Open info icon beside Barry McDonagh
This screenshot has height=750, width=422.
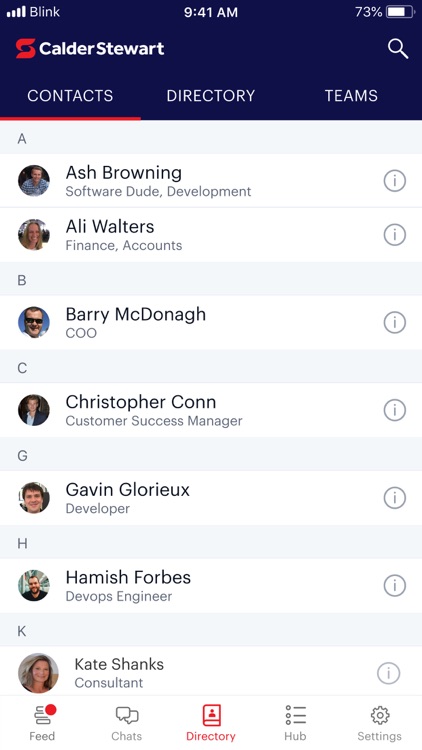[395, 322]
